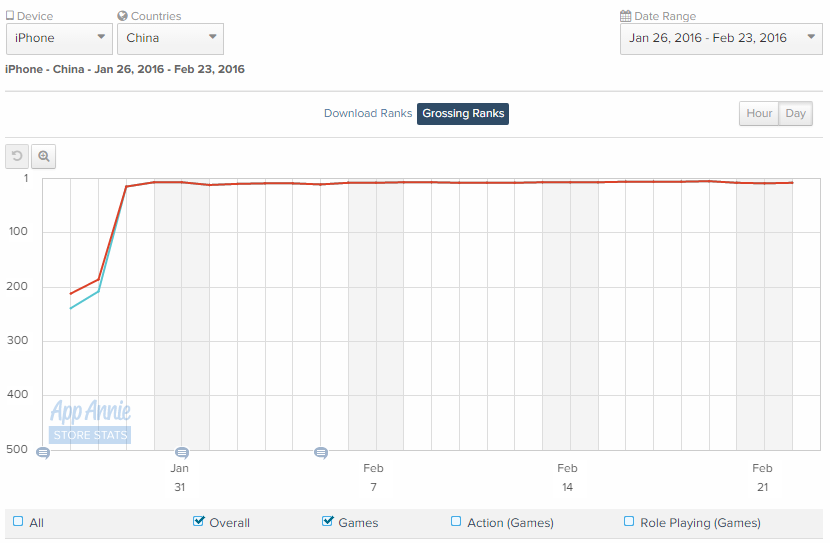Click the magnifier zoom-in icon
This screenshot has height=543, width=830.
(43, 156)
